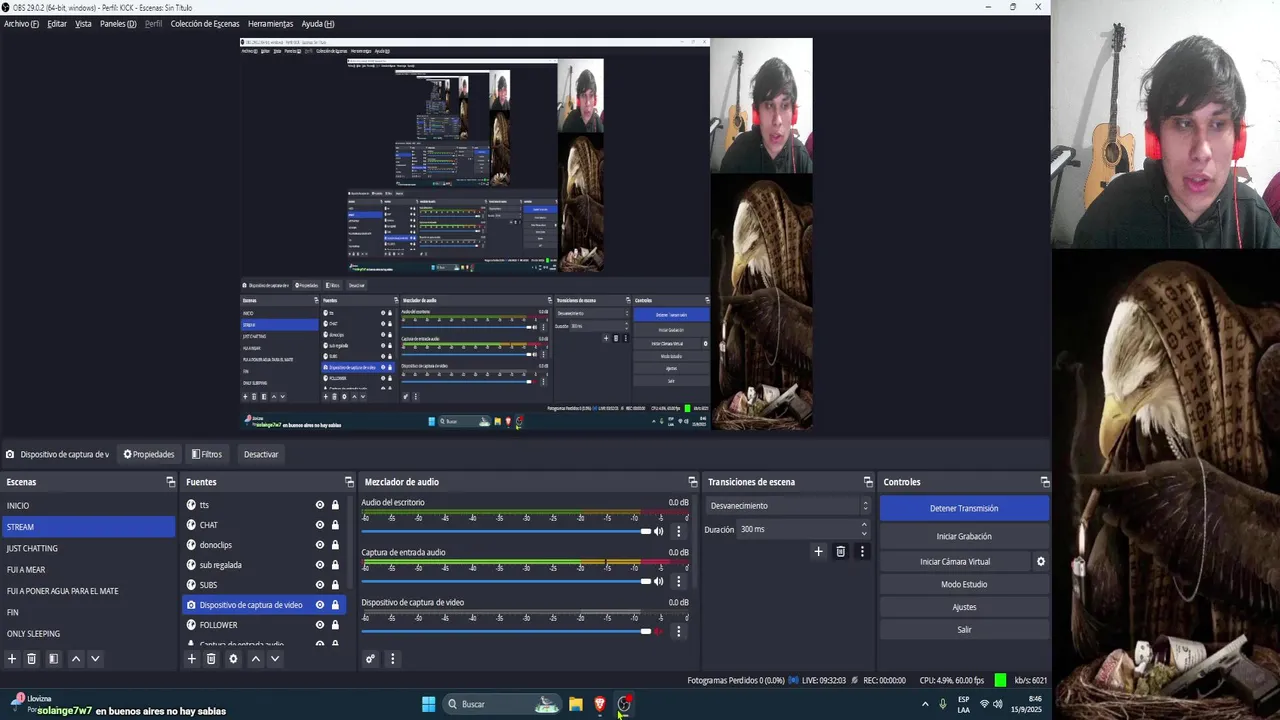Add a new scene with the plus icon
This screenshot has height=720, width=1280.
click(x=12, y=659)
